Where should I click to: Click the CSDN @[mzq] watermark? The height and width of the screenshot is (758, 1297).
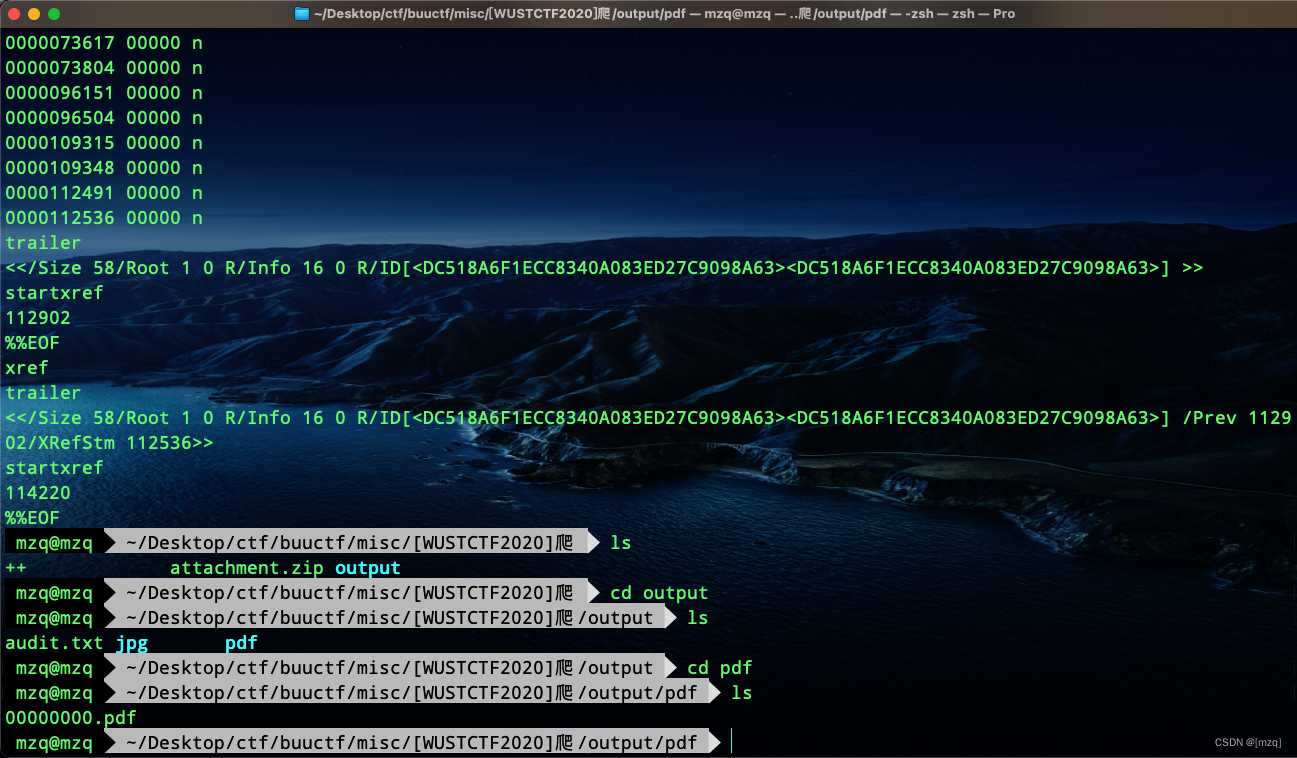pyautogui.click(x=1247, y=742)
